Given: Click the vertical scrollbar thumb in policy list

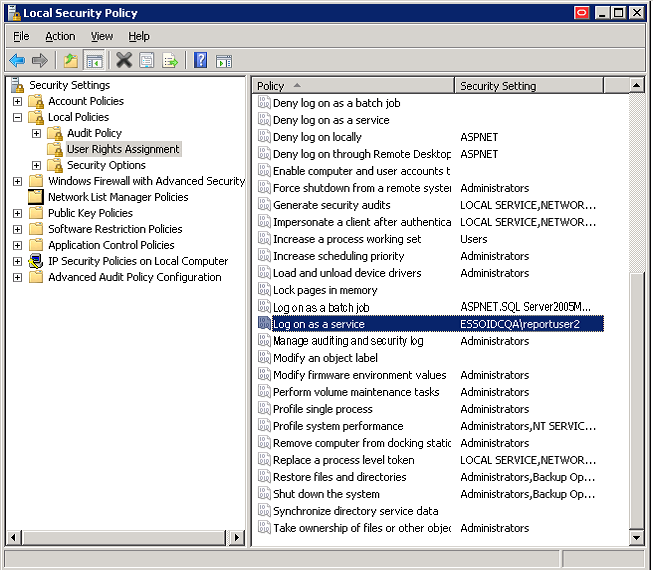Looking at the screenshot, I should [636, 400].
